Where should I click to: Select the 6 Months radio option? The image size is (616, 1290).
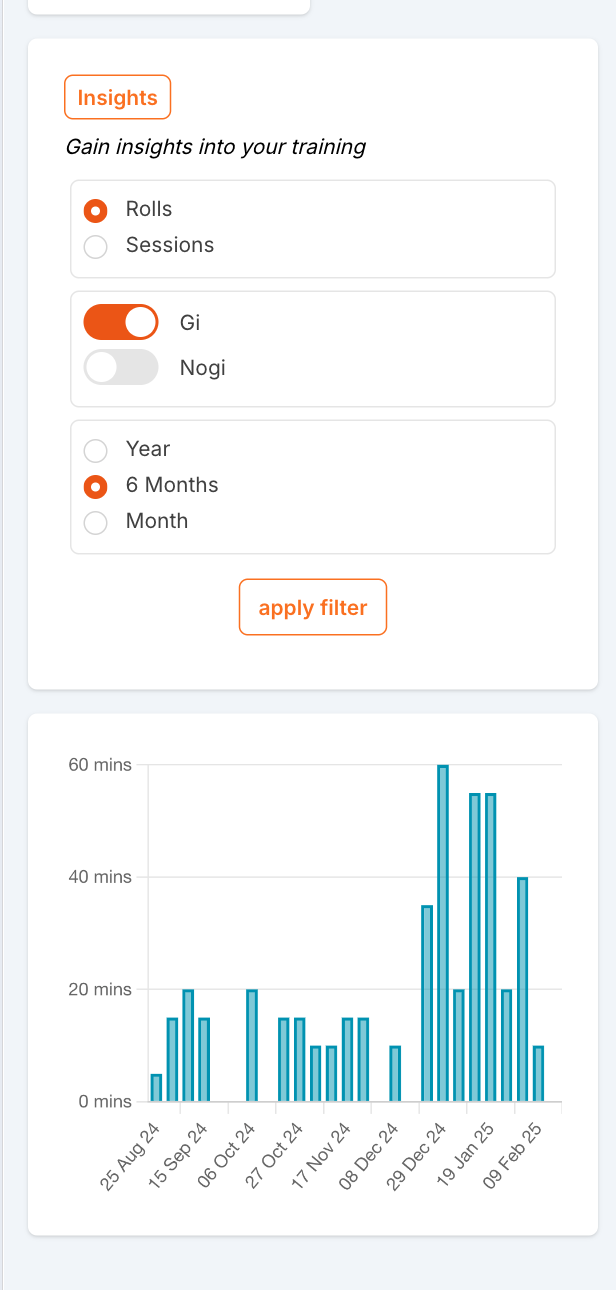click(x=96, y=486)
